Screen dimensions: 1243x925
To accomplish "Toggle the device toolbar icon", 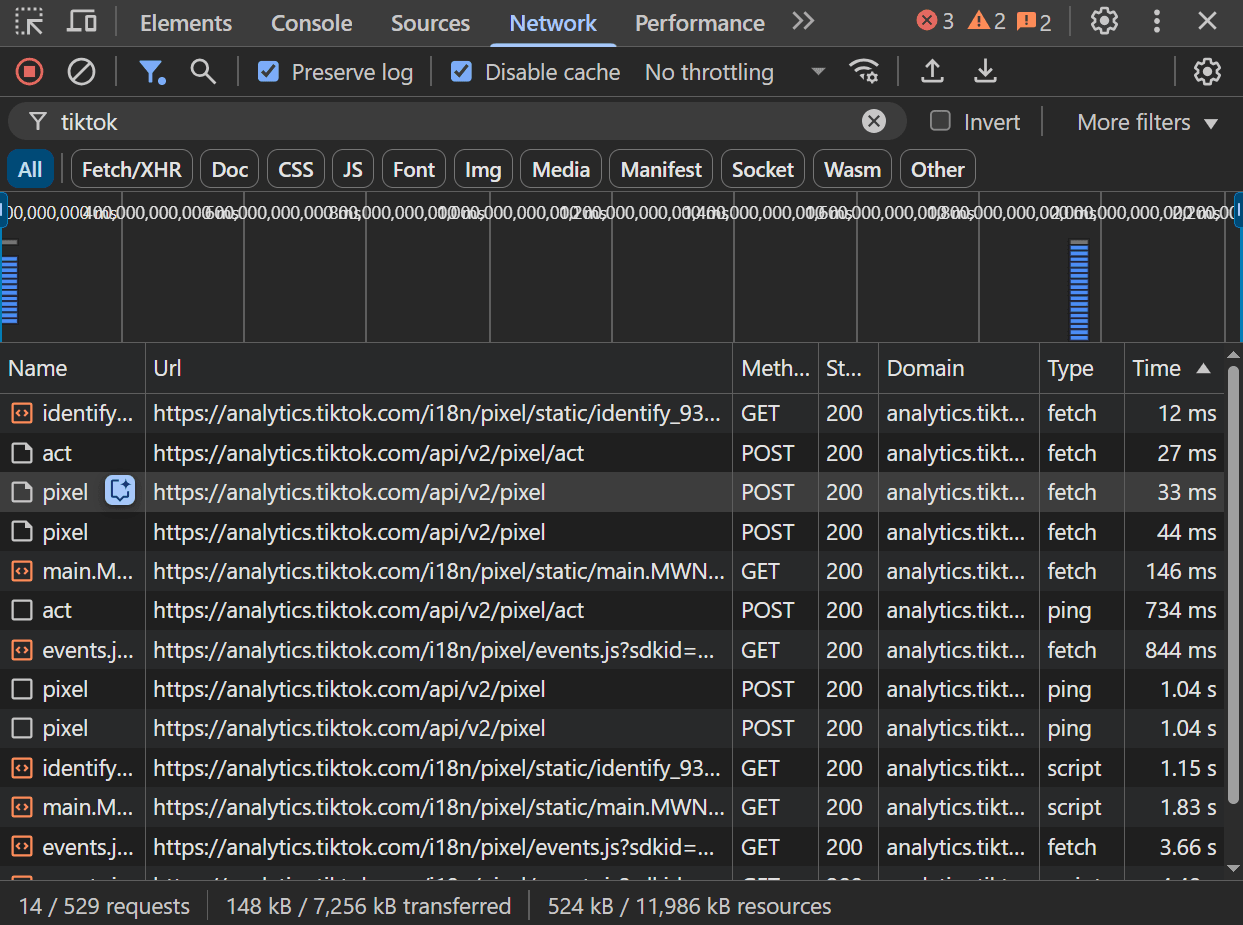I will 82,22.
